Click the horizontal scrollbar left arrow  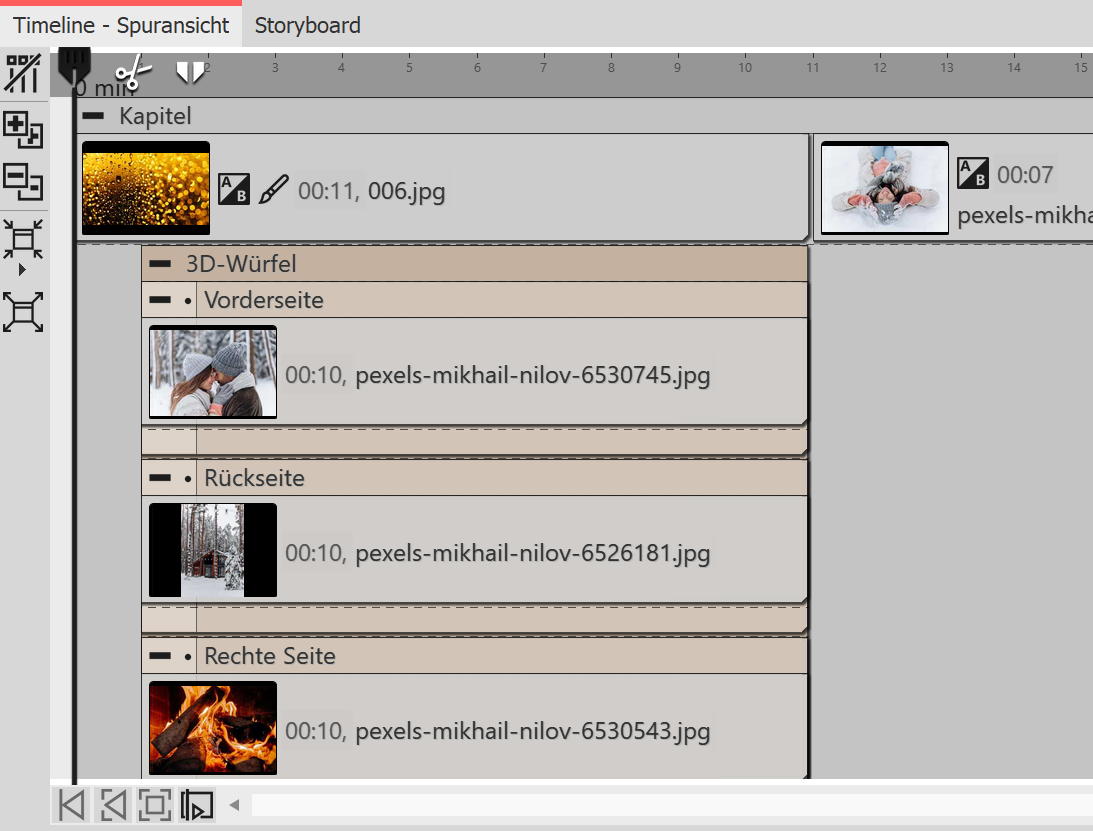point(235,805)
